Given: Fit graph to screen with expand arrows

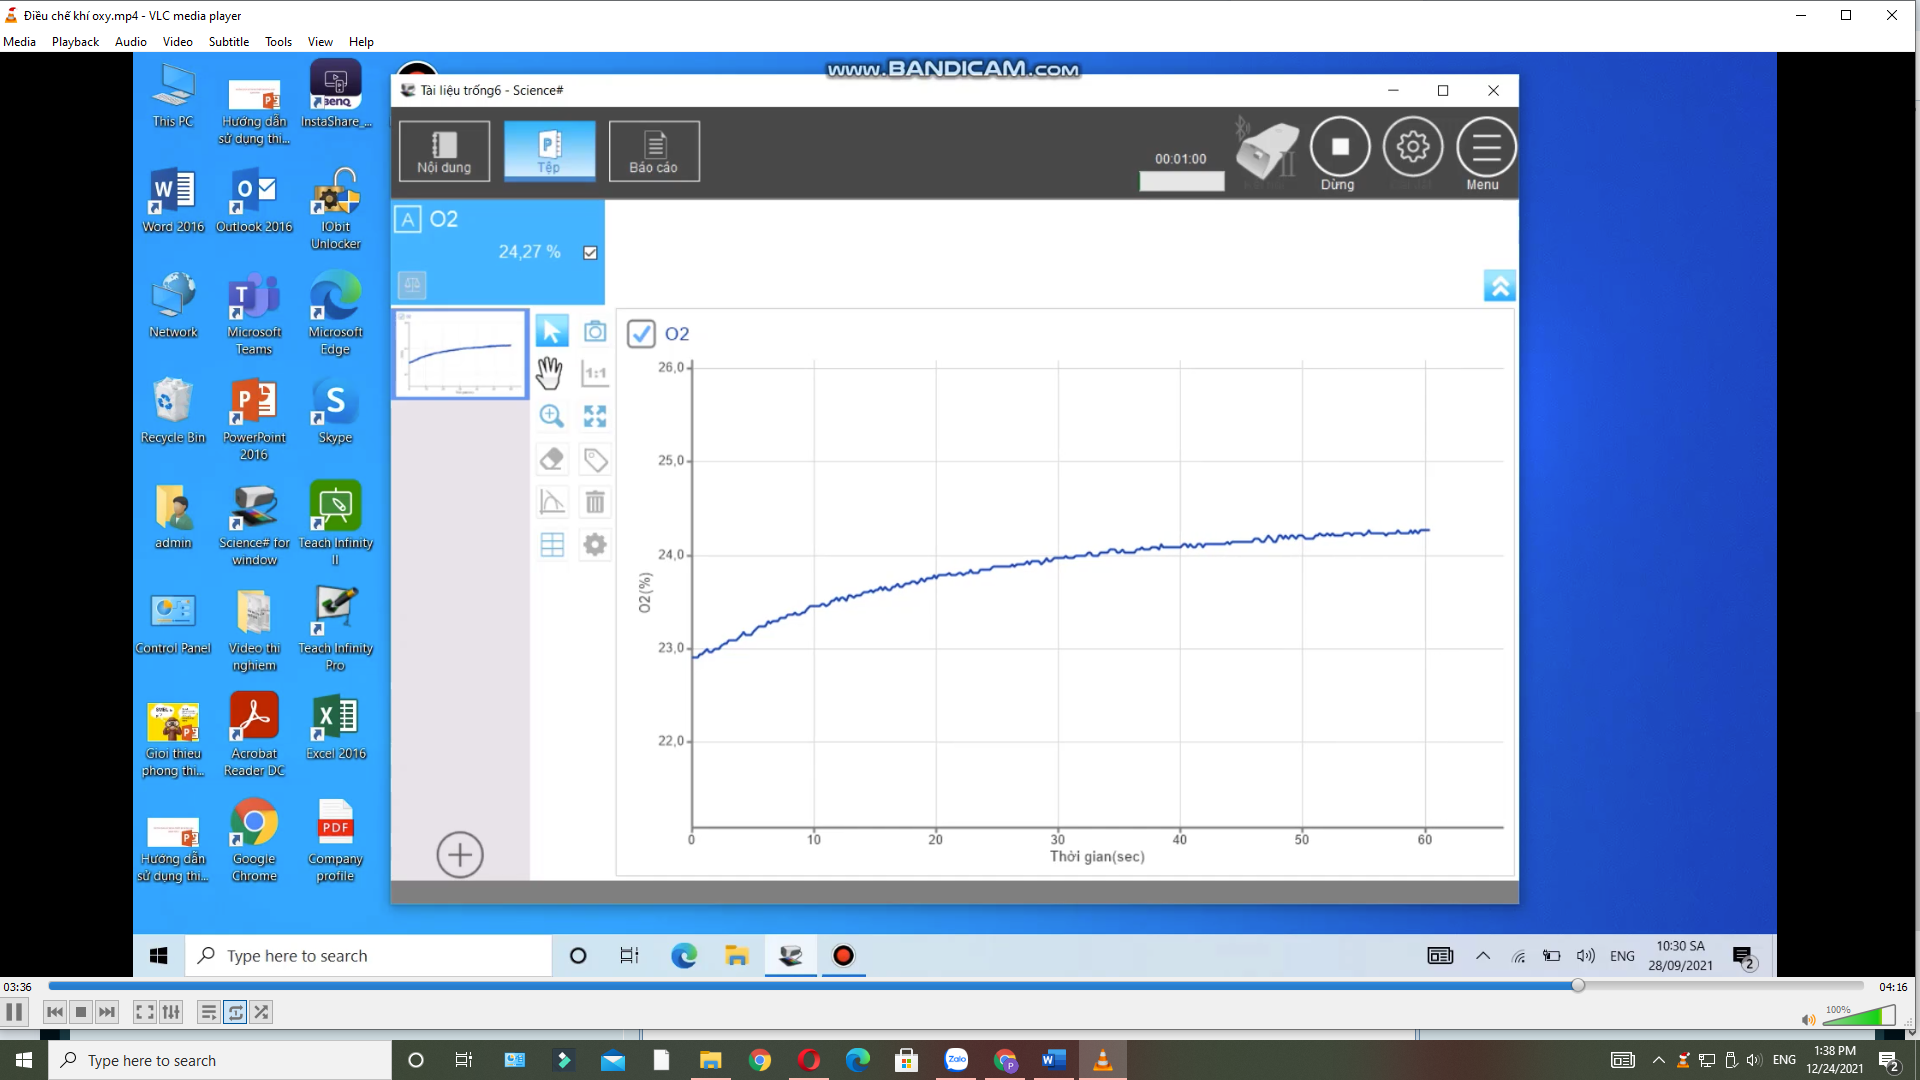Looking at the screenshot, I should (x=595, y=416).
